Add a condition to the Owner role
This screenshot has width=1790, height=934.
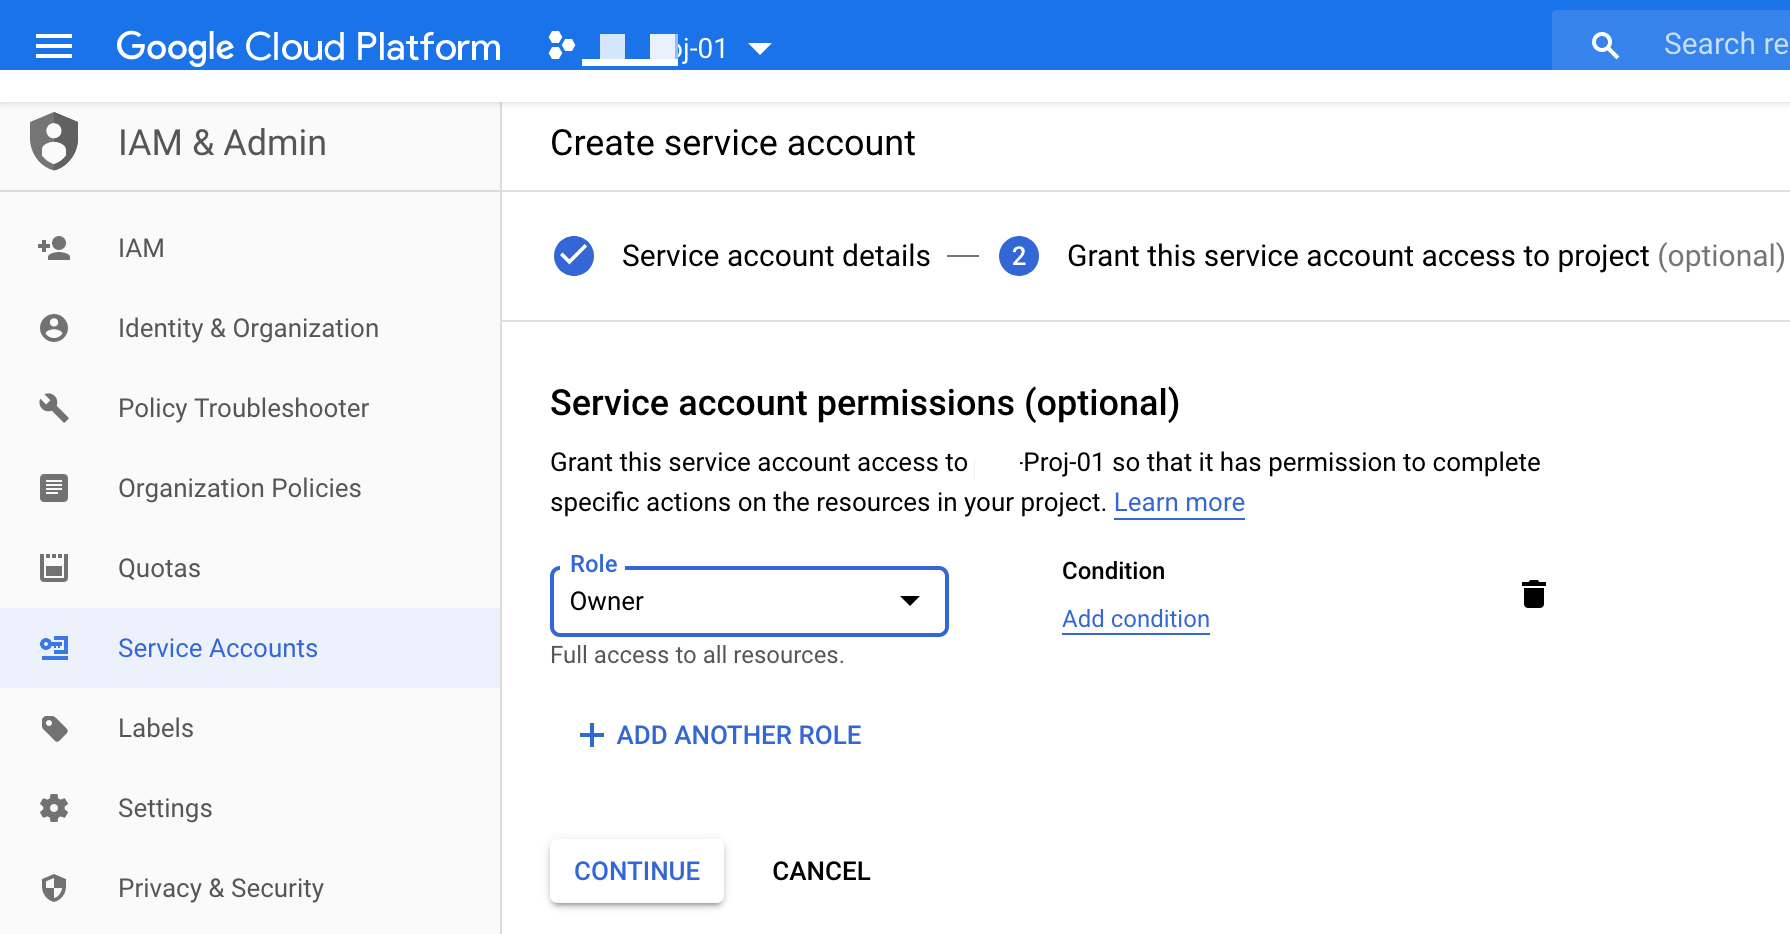[1135, 619]
